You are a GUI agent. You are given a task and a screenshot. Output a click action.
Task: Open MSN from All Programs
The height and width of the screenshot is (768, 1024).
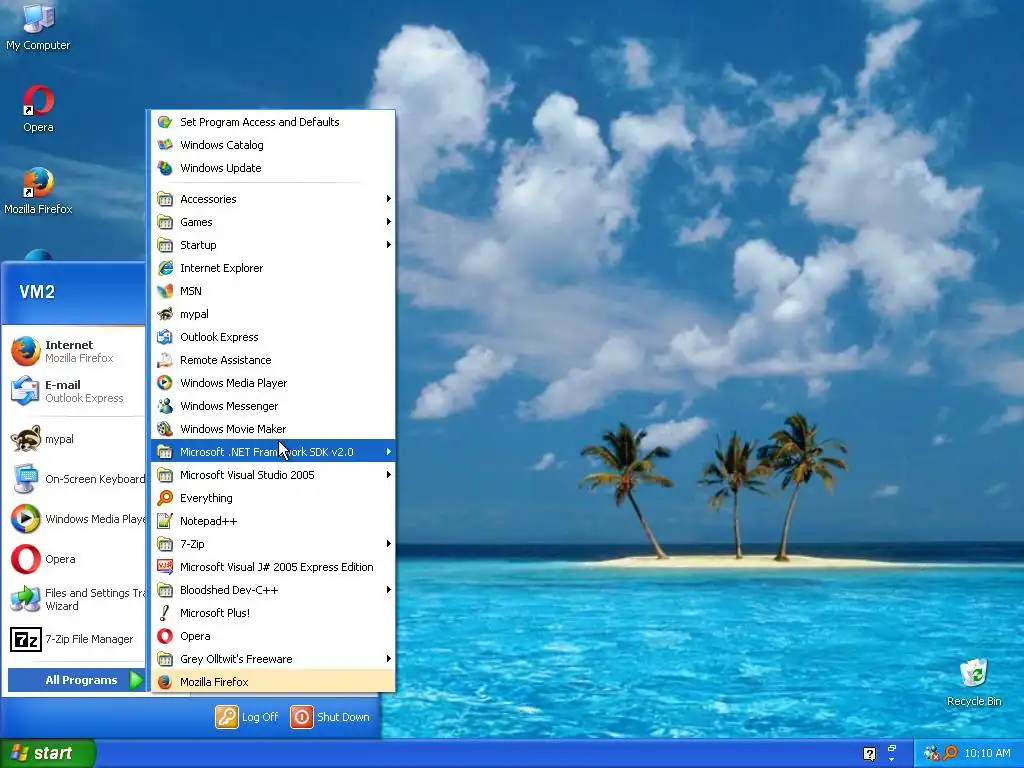tap(273, 291)
